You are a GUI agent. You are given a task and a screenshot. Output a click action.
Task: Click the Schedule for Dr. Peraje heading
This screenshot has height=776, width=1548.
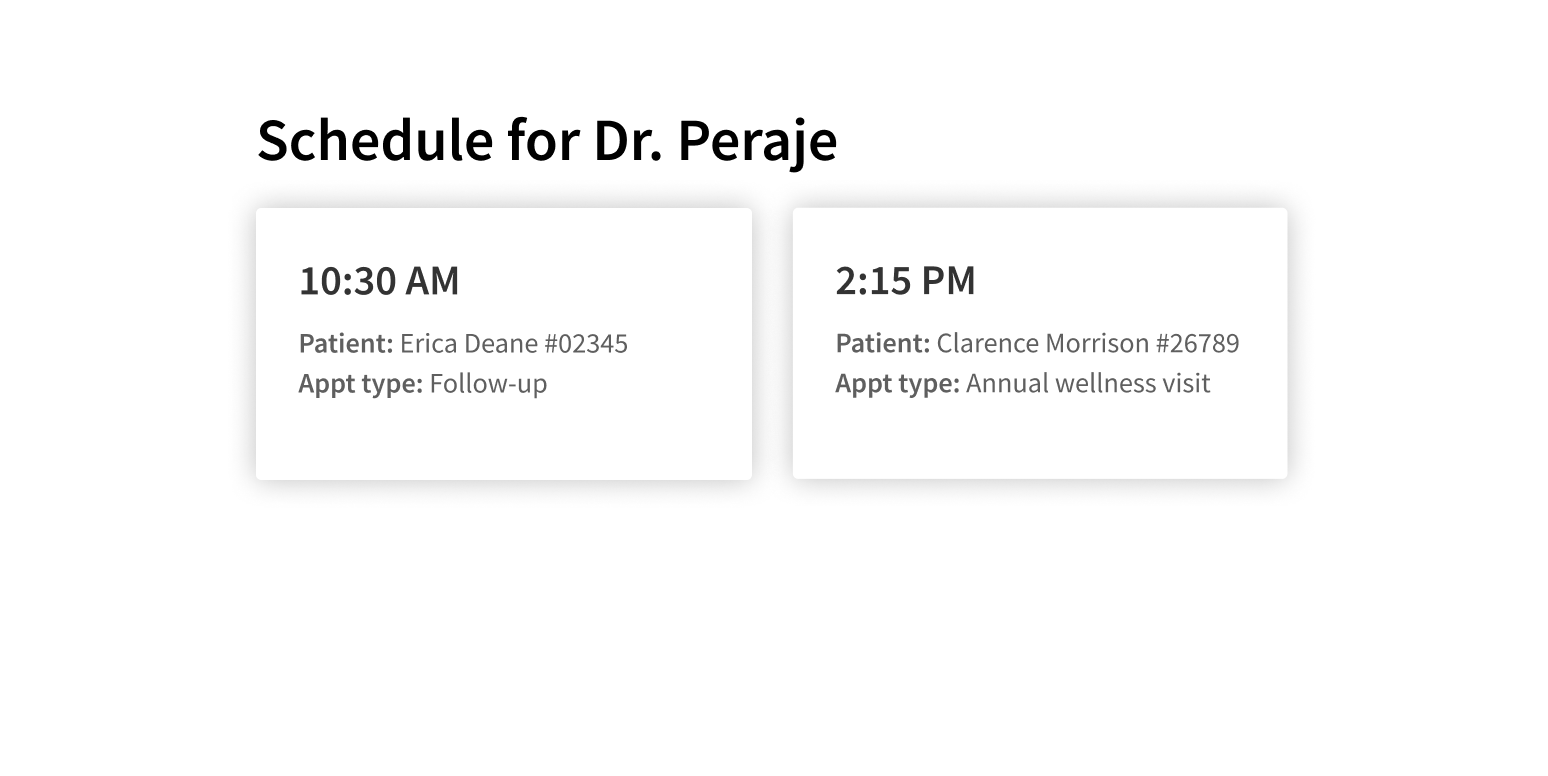(547, 140)
